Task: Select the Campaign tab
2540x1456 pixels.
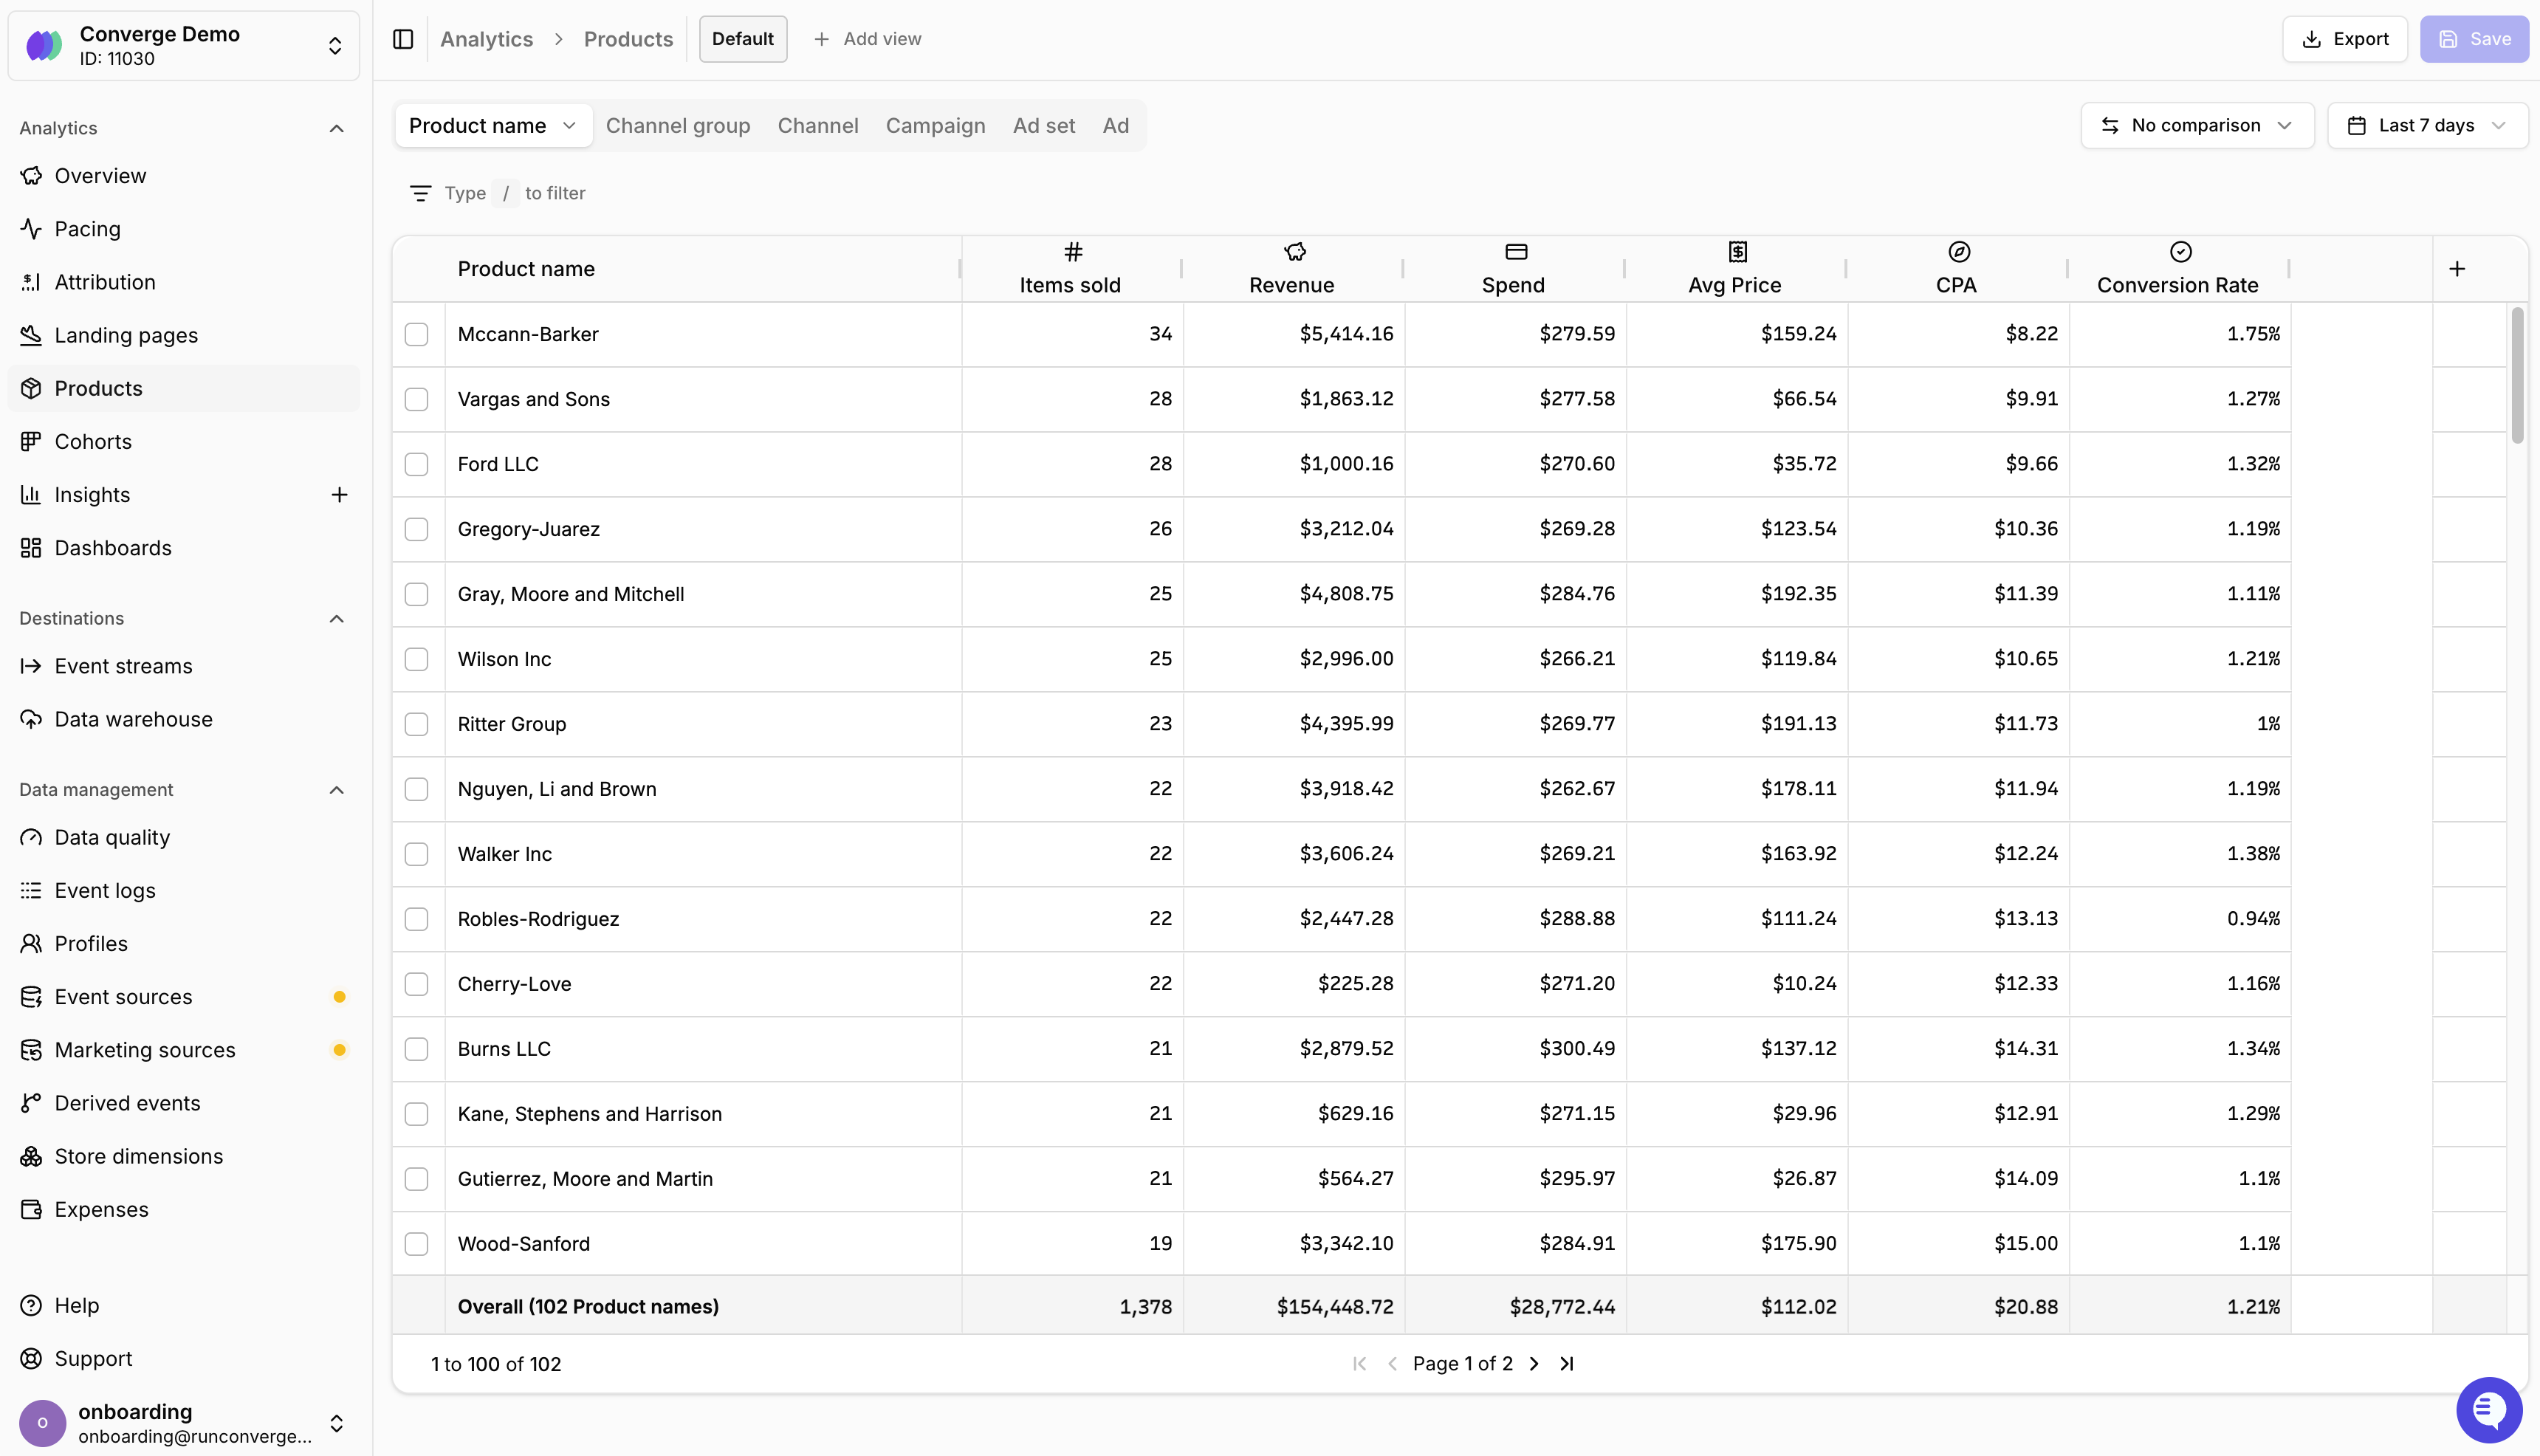Action: point(934,126)
